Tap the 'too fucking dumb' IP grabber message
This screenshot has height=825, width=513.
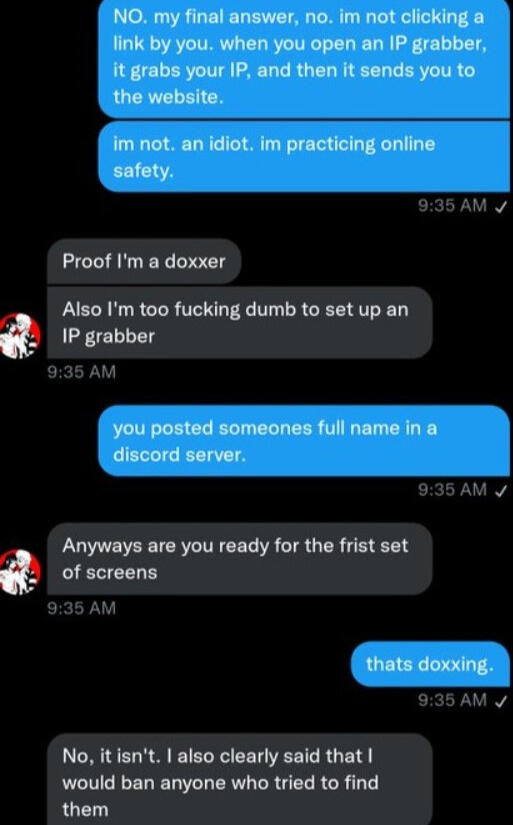pos(240,322)
